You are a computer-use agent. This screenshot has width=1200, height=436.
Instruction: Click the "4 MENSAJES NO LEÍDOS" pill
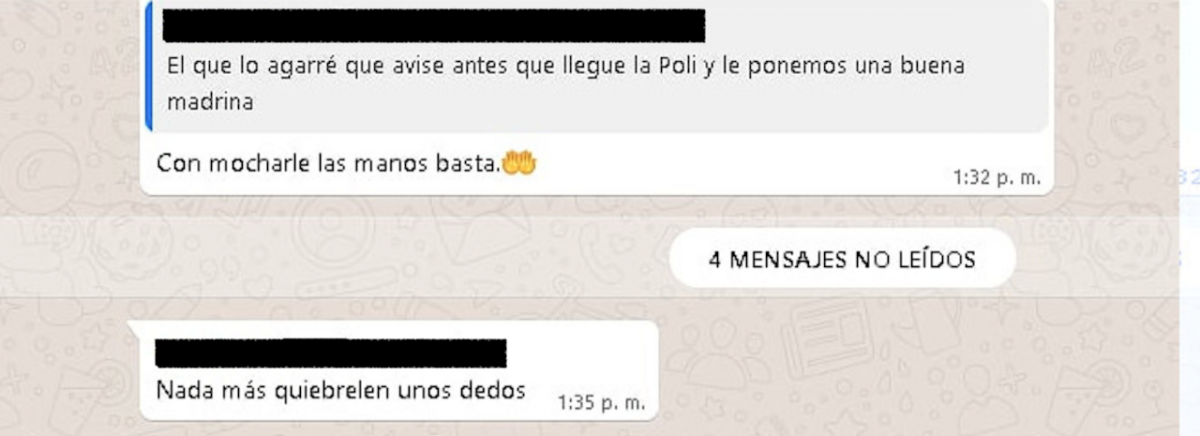point(842,259)
